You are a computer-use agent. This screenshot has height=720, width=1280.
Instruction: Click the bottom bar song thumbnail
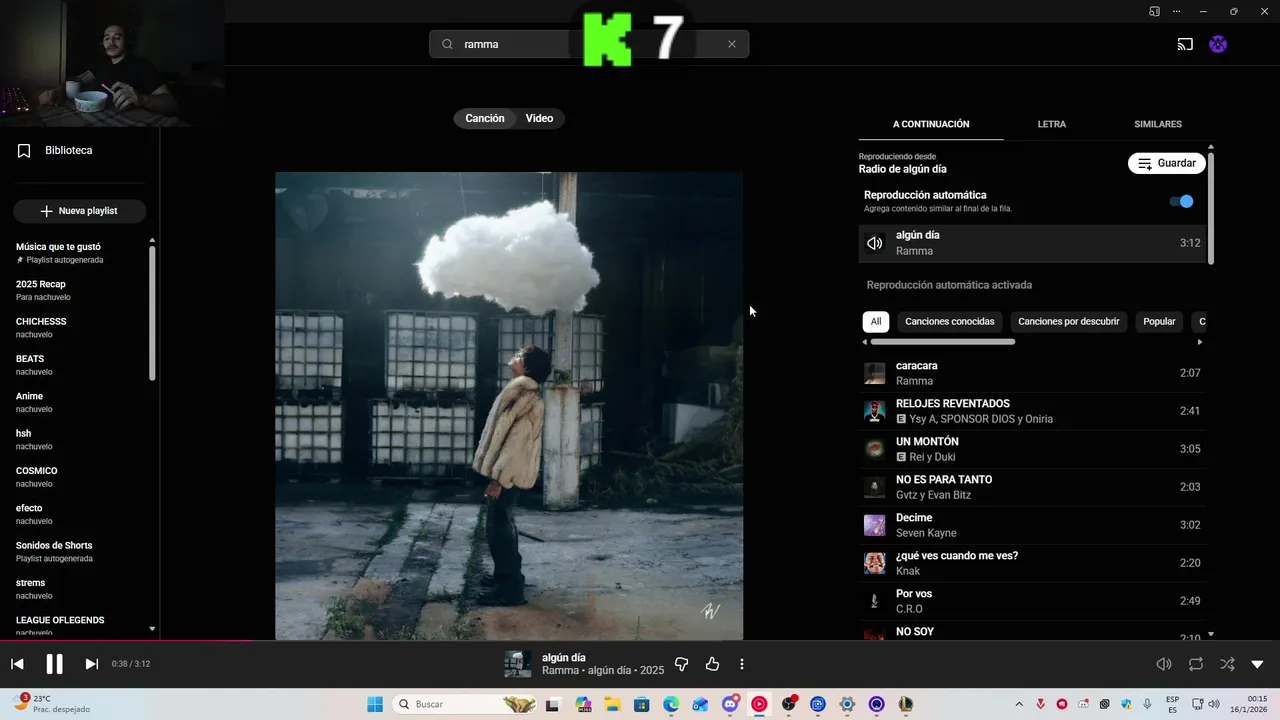click(517, 664)
